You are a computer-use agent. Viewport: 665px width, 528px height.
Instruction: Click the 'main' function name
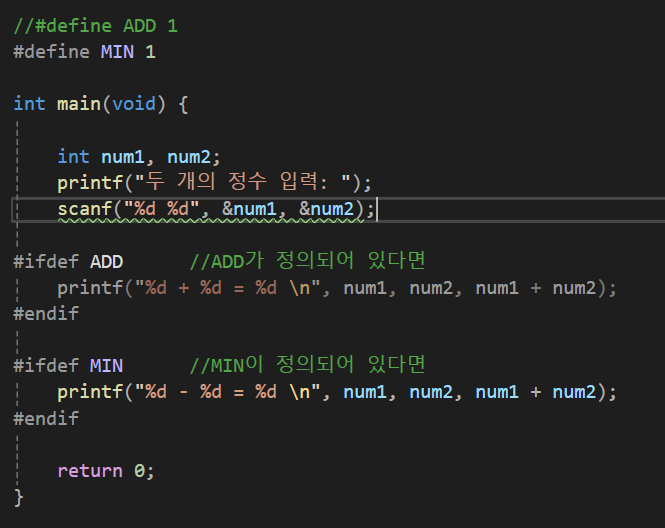click(x=79, y=104)
